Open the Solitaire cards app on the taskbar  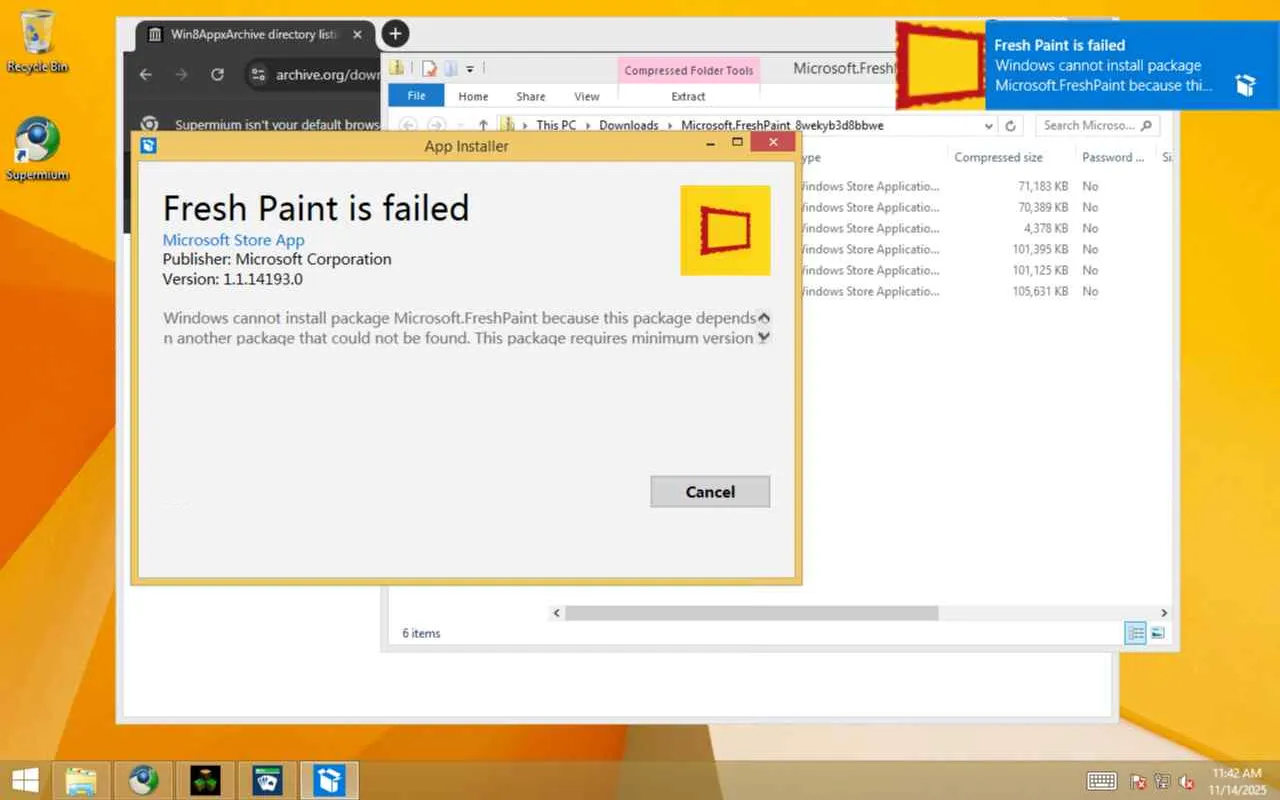pos(267,780)
